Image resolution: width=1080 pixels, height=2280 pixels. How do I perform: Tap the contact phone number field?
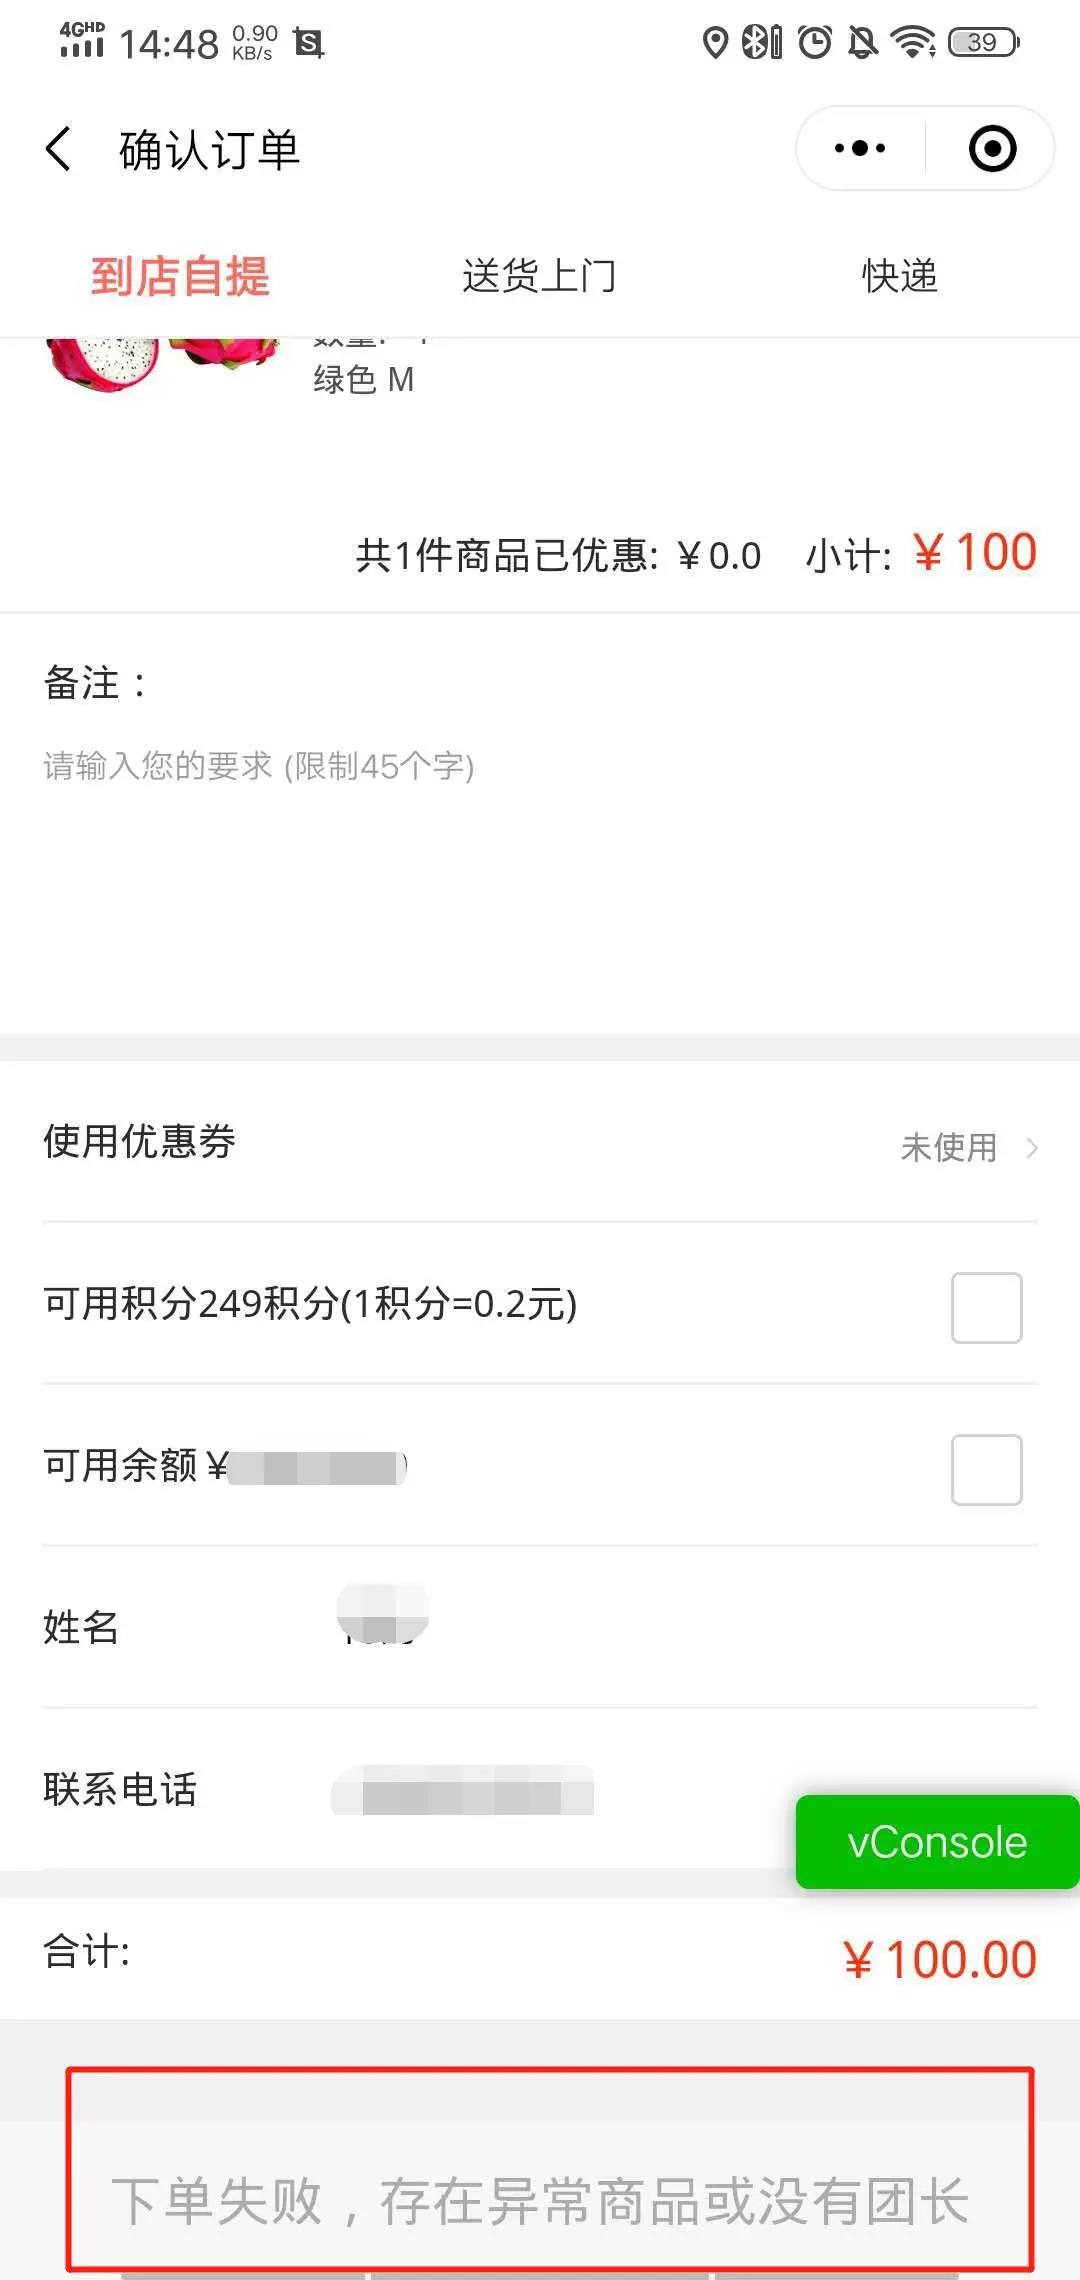(463, 1790)
